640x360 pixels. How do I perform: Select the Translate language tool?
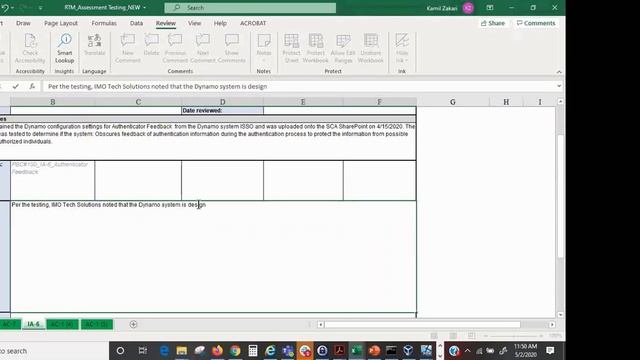pos(94,45)
